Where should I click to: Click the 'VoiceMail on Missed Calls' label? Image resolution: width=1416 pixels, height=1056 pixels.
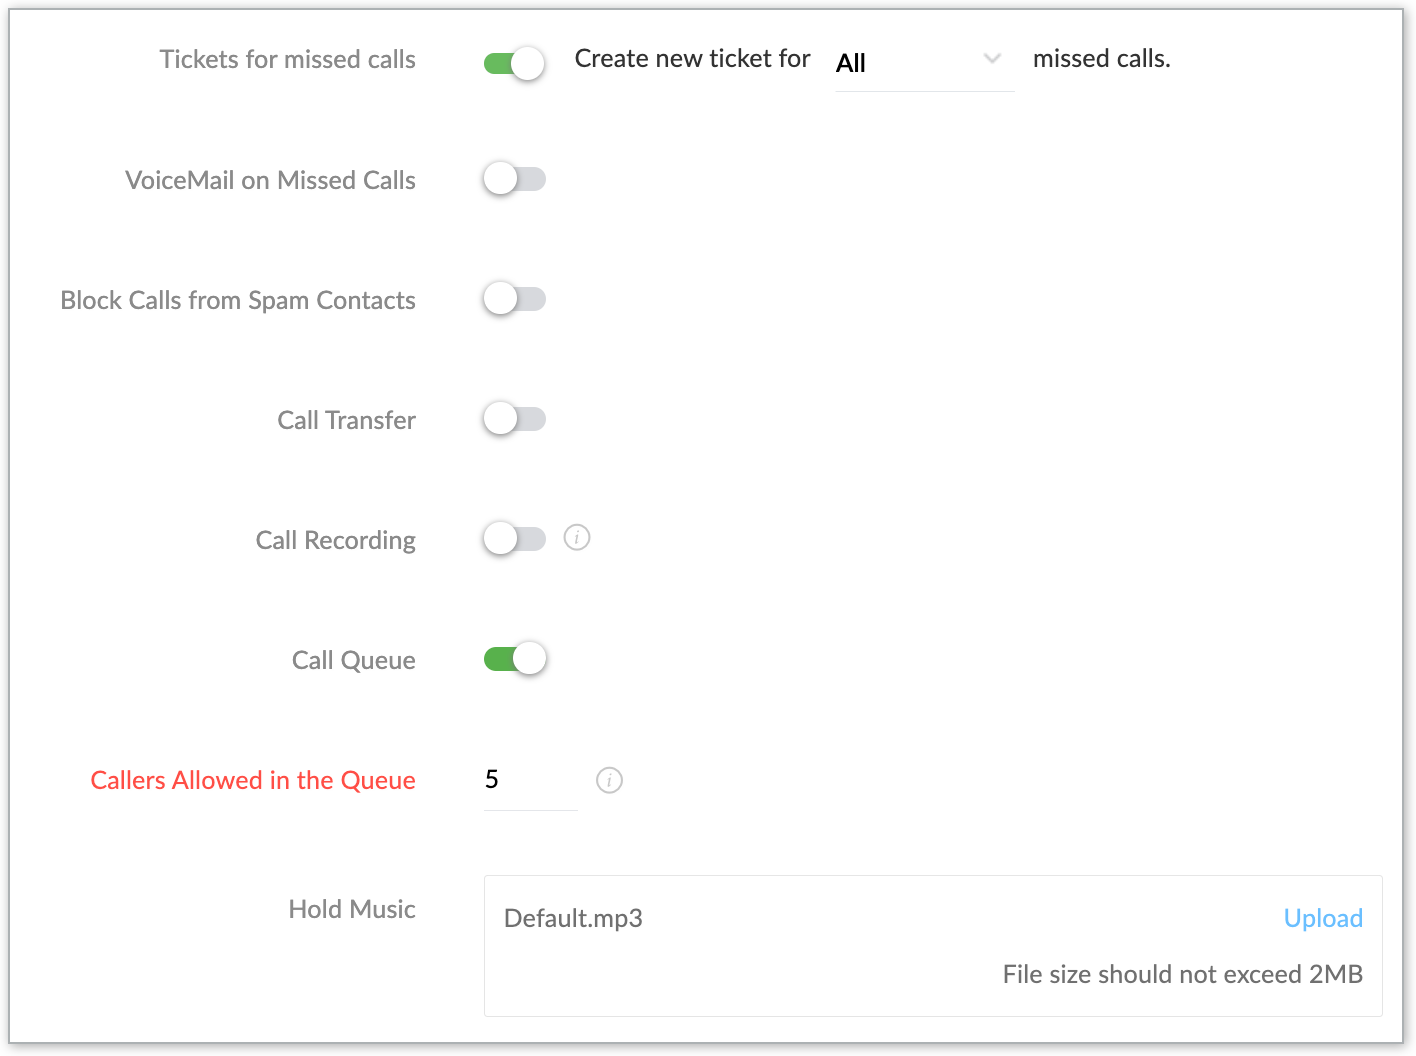tap(270, 180)
